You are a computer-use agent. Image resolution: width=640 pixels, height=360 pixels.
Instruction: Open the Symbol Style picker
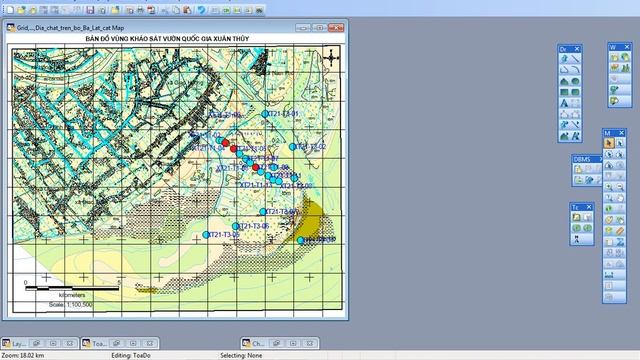click(x=564, y=124)
